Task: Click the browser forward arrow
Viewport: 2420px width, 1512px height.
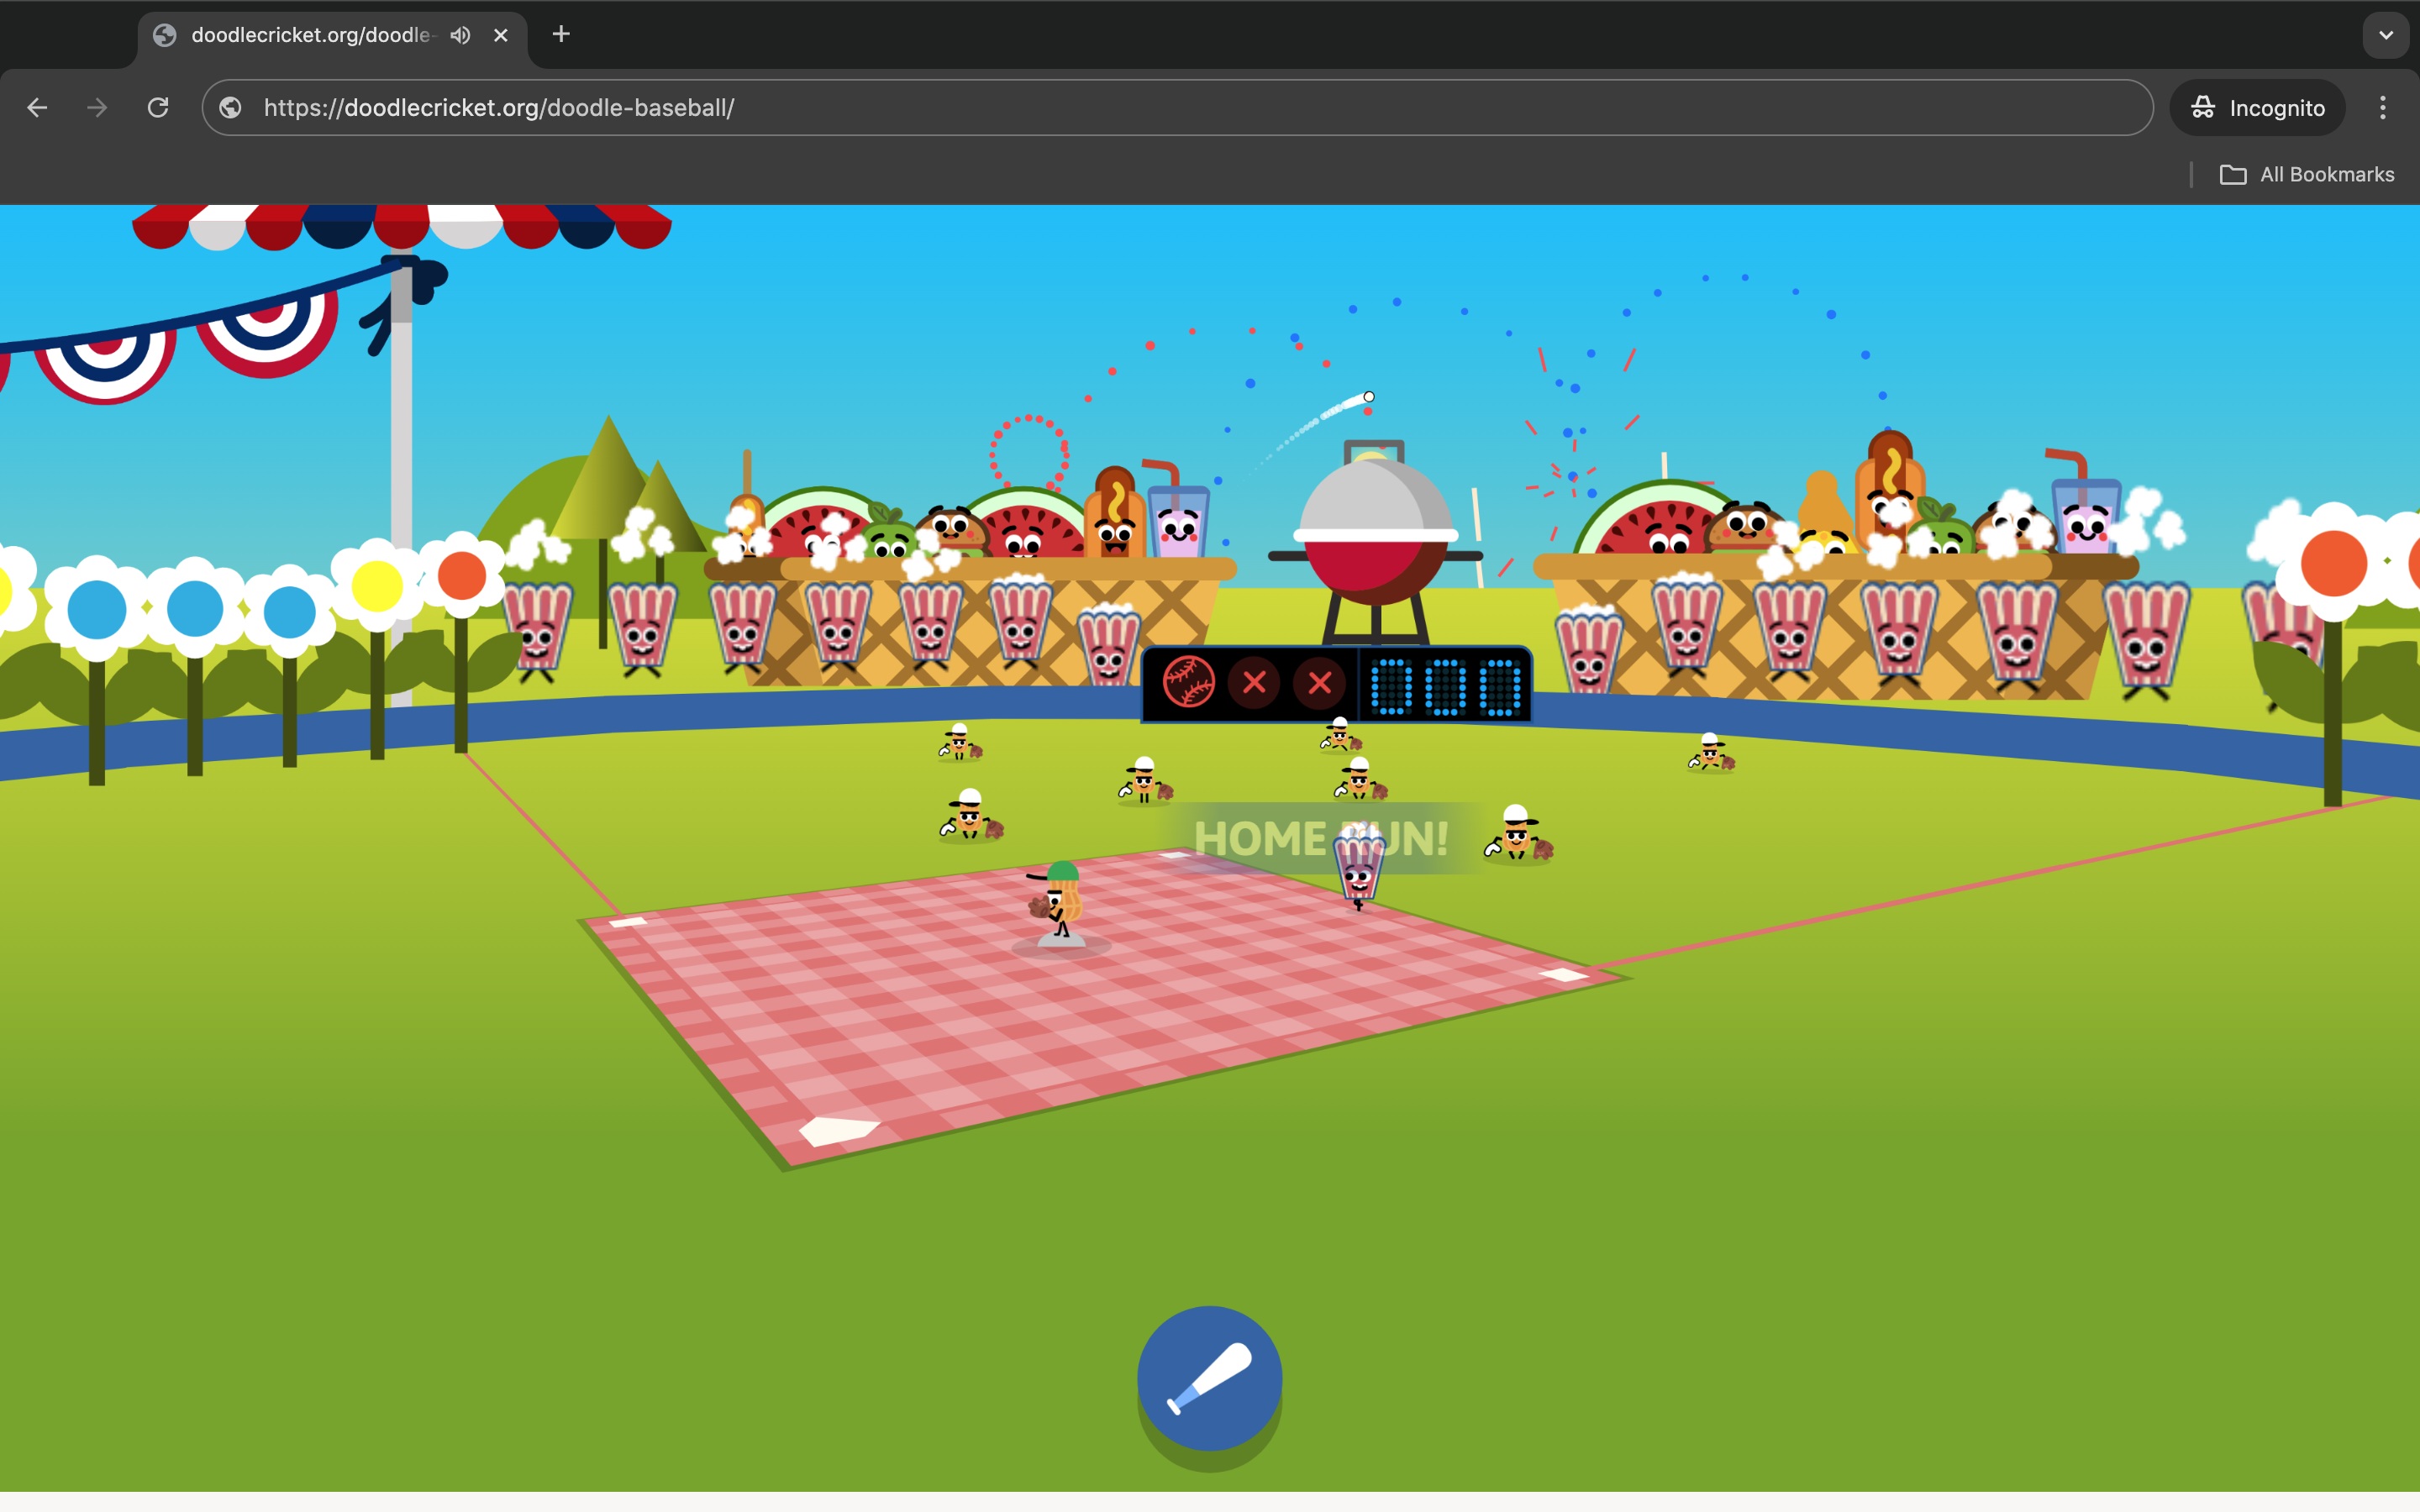Action: [97, 108]
